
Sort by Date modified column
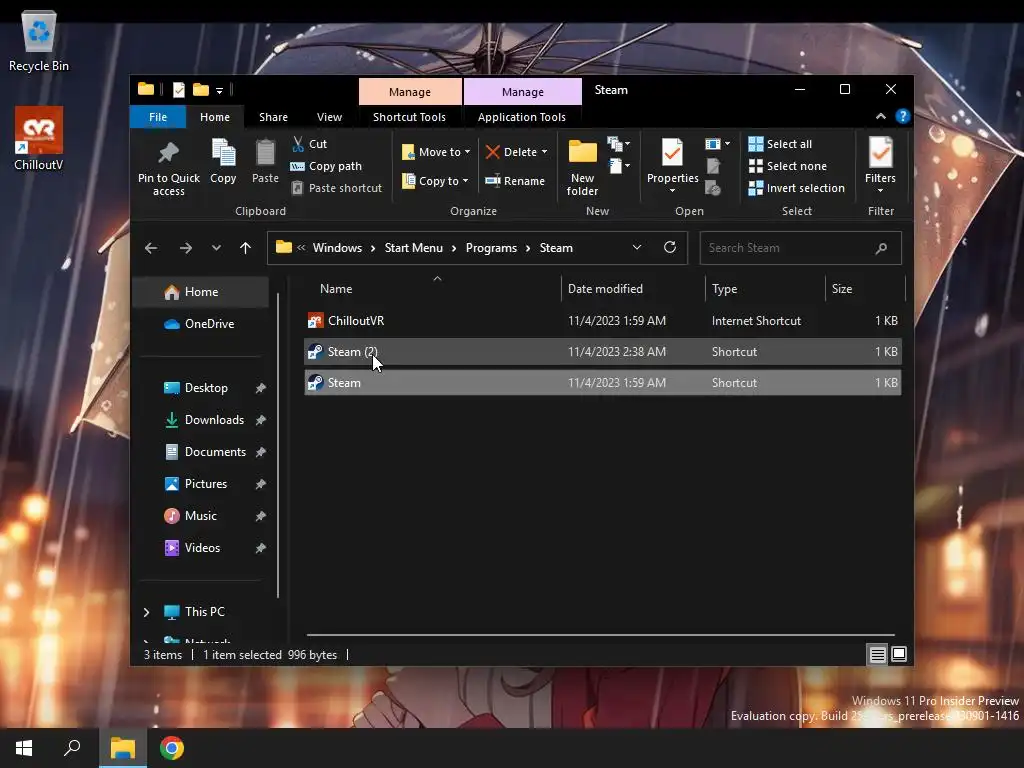click(x=633, y=289)
